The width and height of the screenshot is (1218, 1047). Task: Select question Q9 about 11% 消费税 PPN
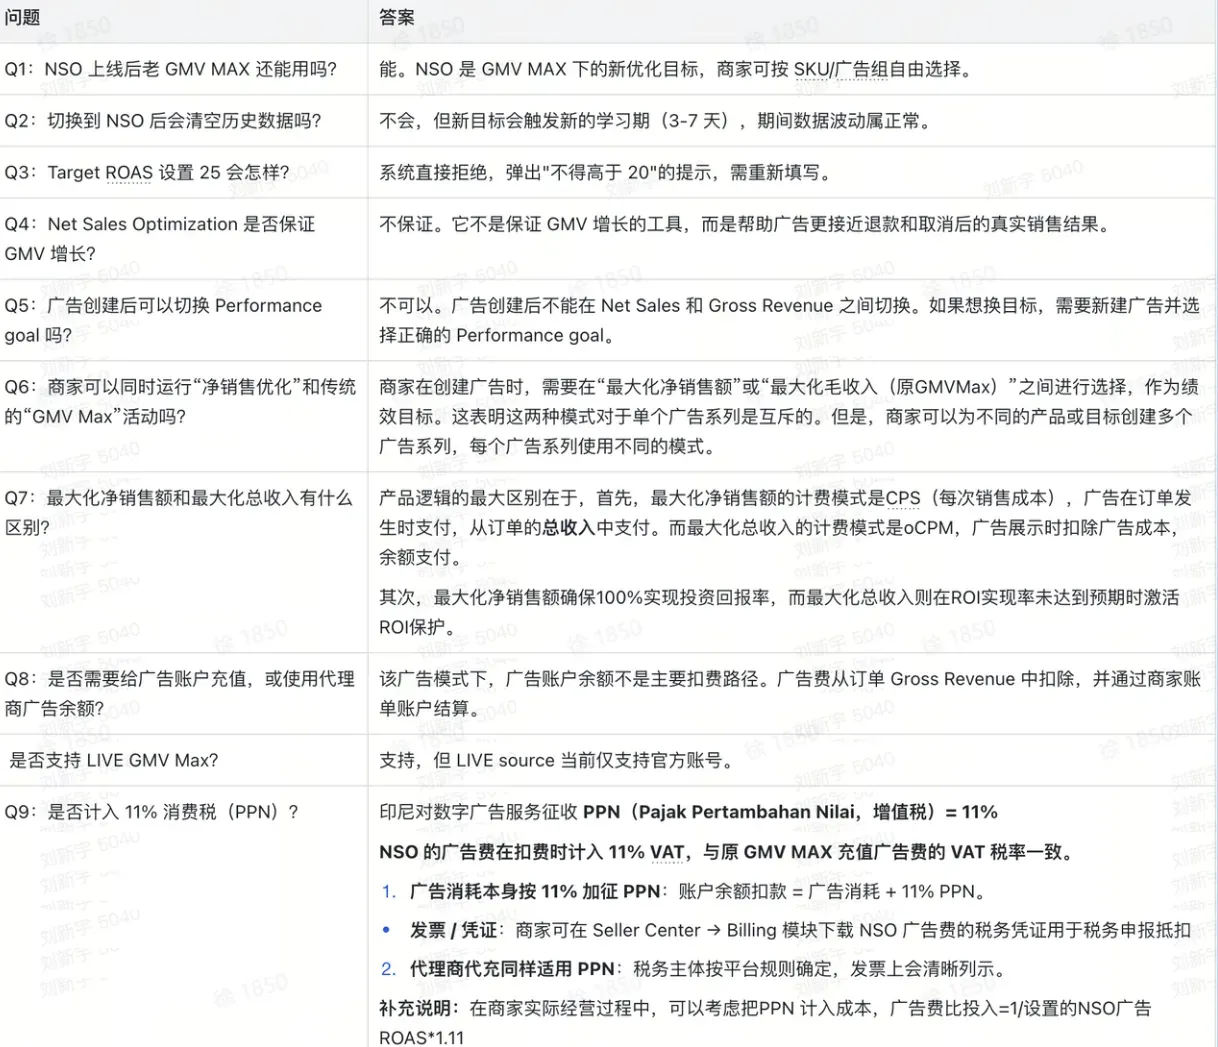pyautogui.click(x=152, y=812)
